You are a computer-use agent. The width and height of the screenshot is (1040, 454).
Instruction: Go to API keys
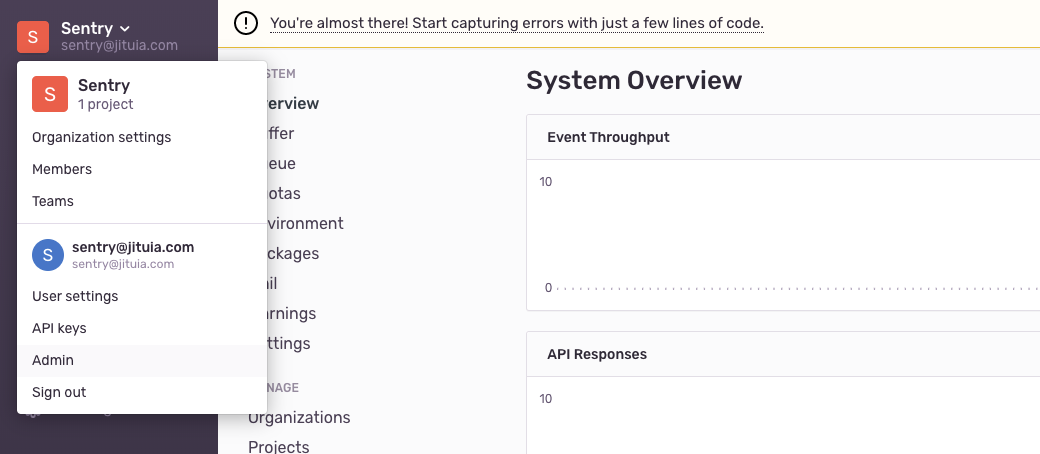(x=59, y=328)
